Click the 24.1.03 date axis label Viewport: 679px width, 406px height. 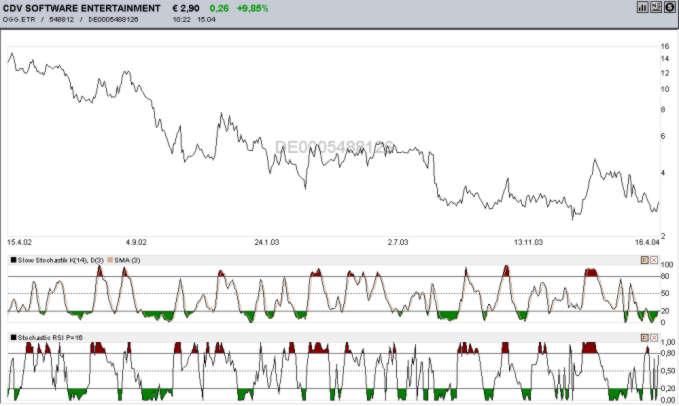(267, 242)
